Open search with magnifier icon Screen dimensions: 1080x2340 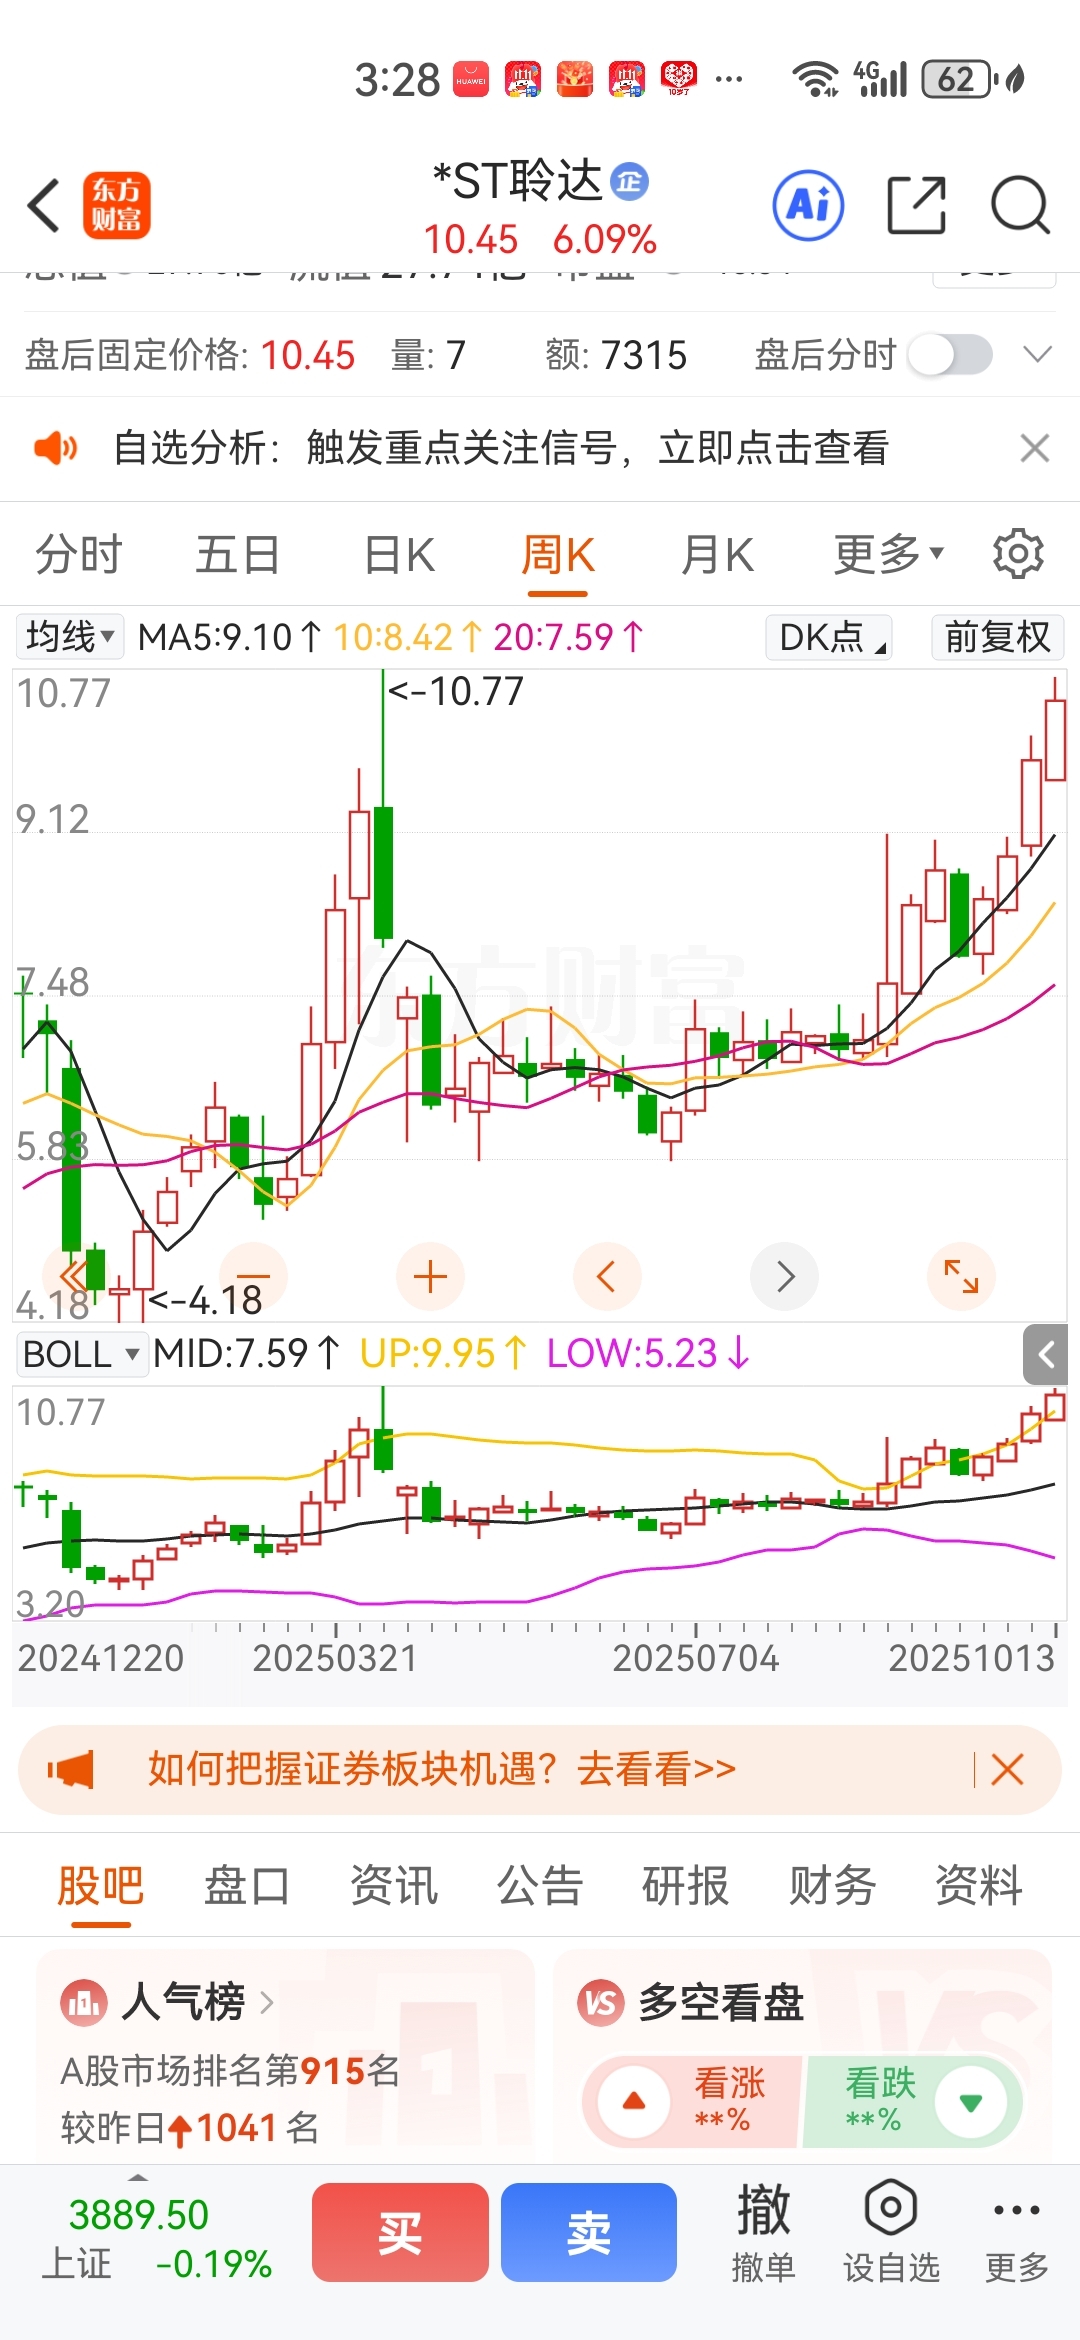pyautogui.click(x=1020, y=205)
